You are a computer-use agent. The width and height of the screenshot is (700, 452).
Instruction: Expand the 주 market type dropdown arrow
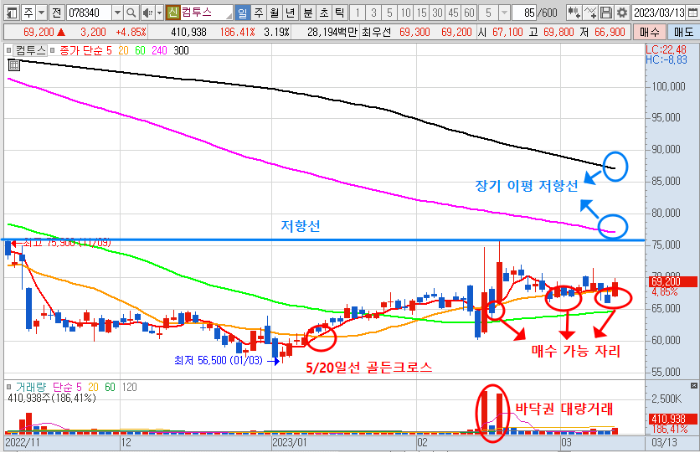41,13
